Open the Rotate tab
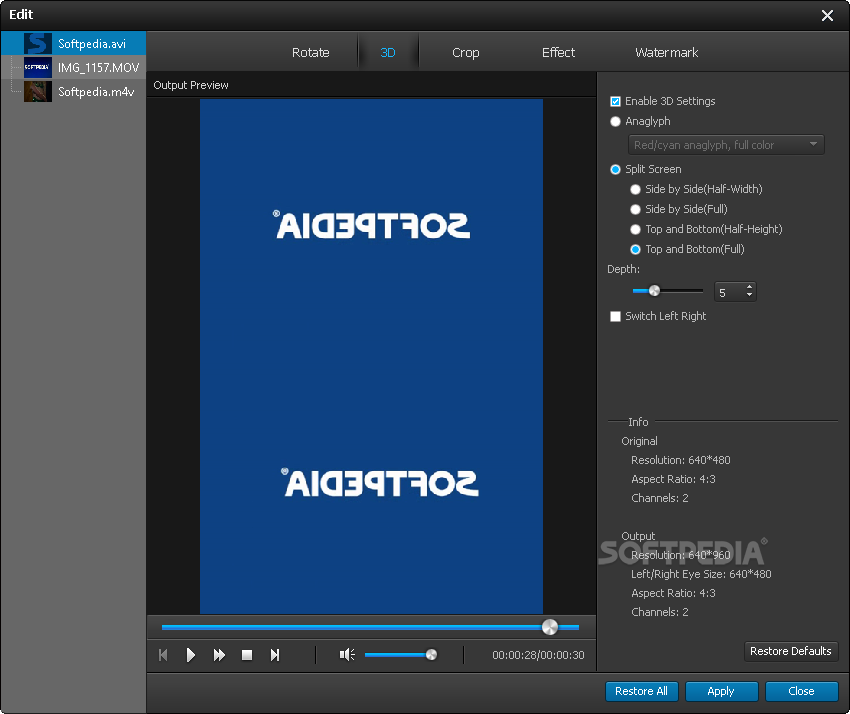 (x=311, y=53)
